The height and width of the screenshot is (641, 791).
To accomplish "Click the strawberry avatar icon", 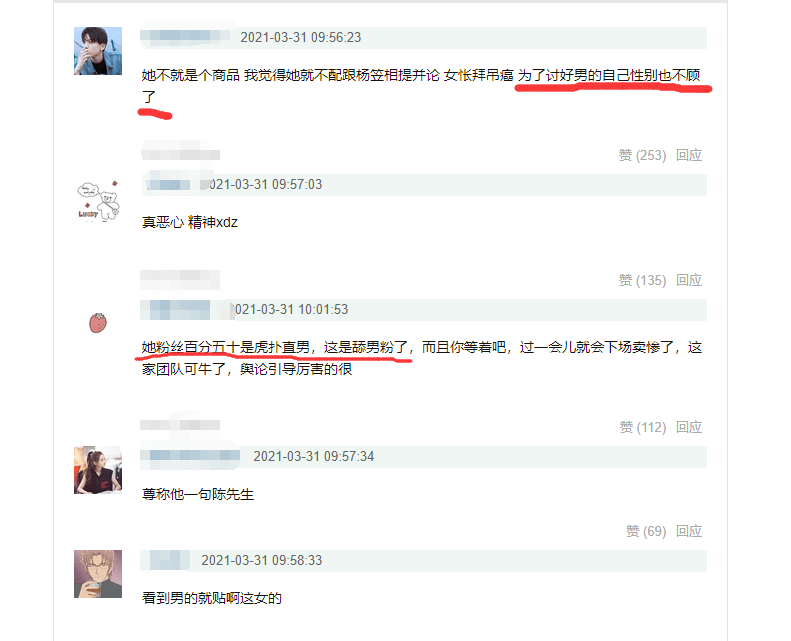I will (x=98, y=323).
